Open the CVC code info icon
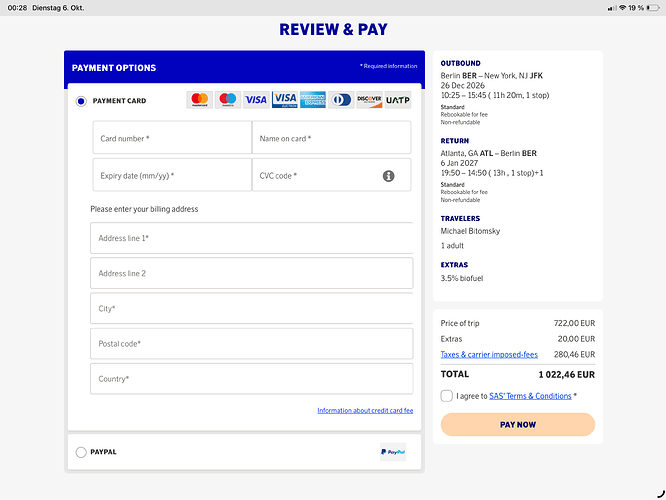 [388, 176]
